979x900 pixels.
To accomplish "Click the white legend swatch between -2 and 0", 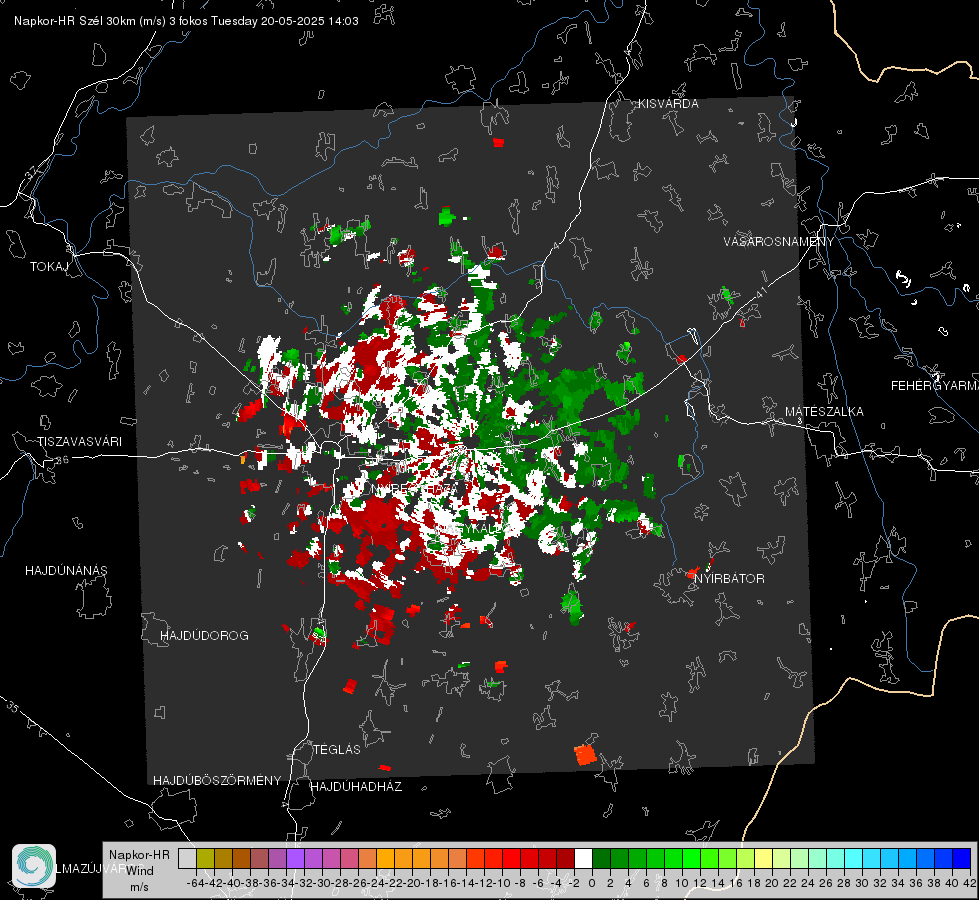I will [x=583, y=859].
